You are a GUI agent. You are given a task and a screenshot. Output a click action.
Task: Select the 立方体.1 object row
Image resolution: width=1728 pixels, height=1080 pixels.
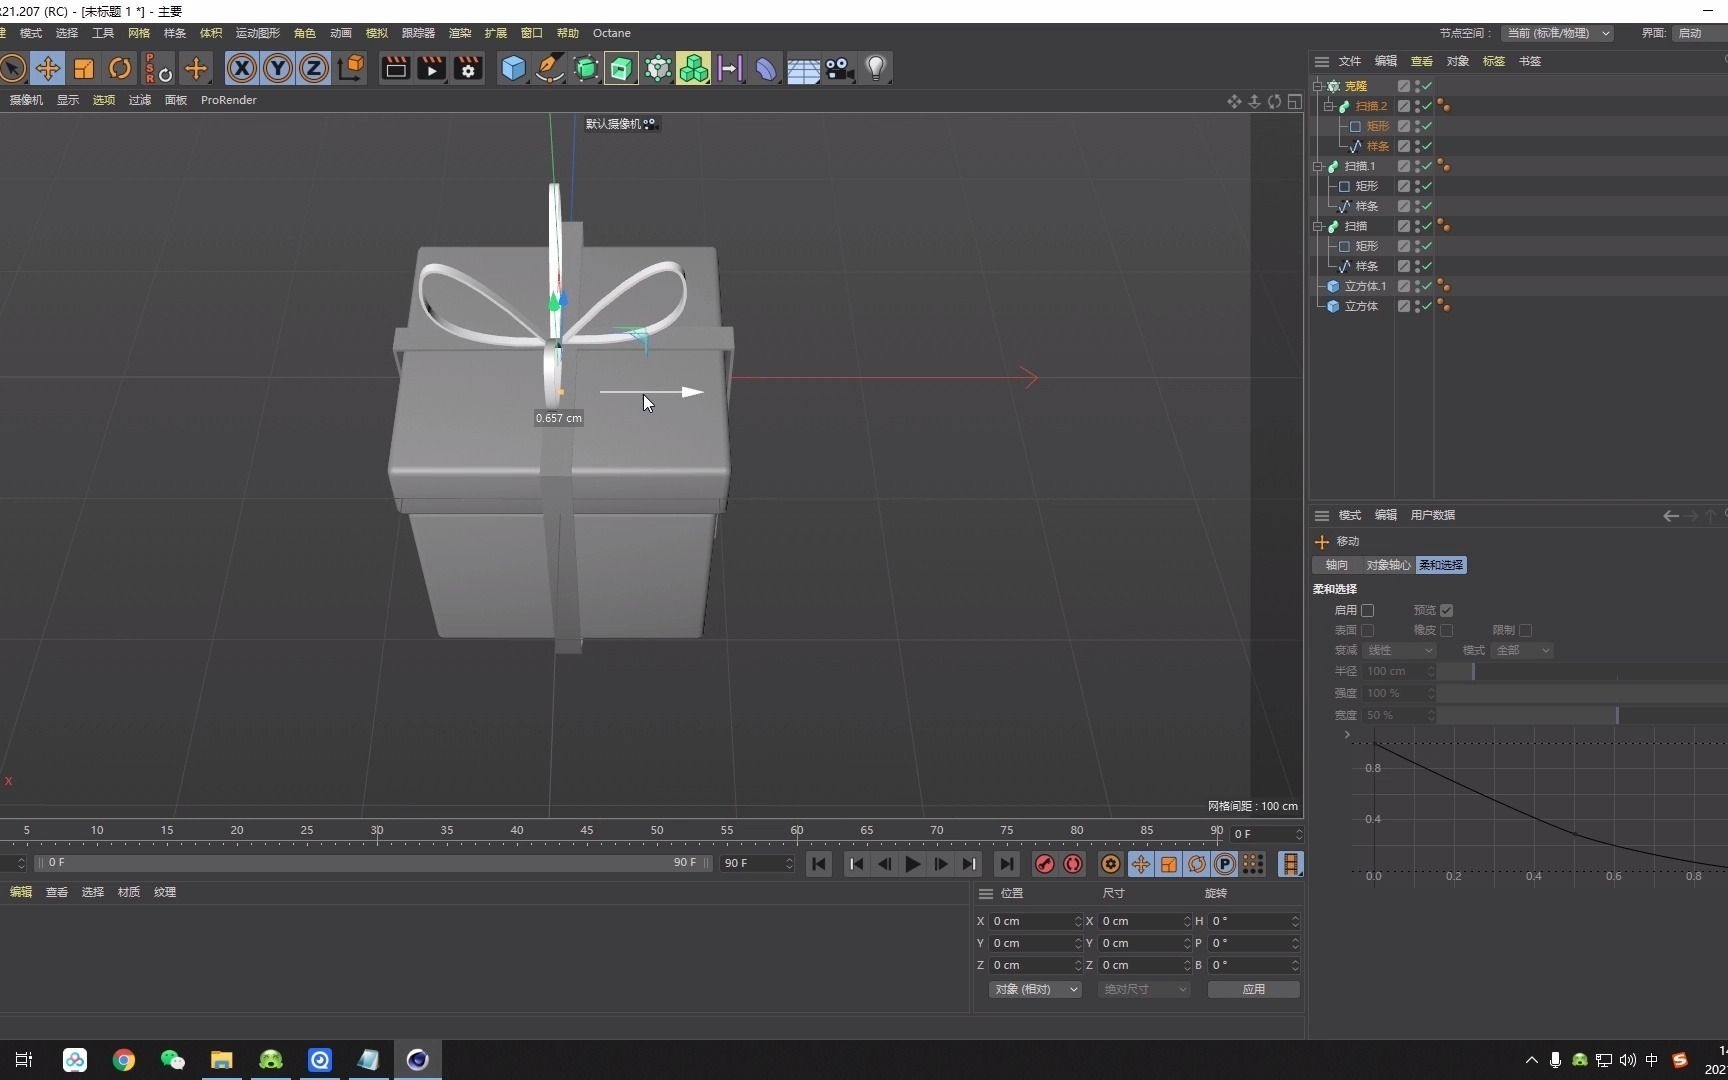coord(1365,286)
